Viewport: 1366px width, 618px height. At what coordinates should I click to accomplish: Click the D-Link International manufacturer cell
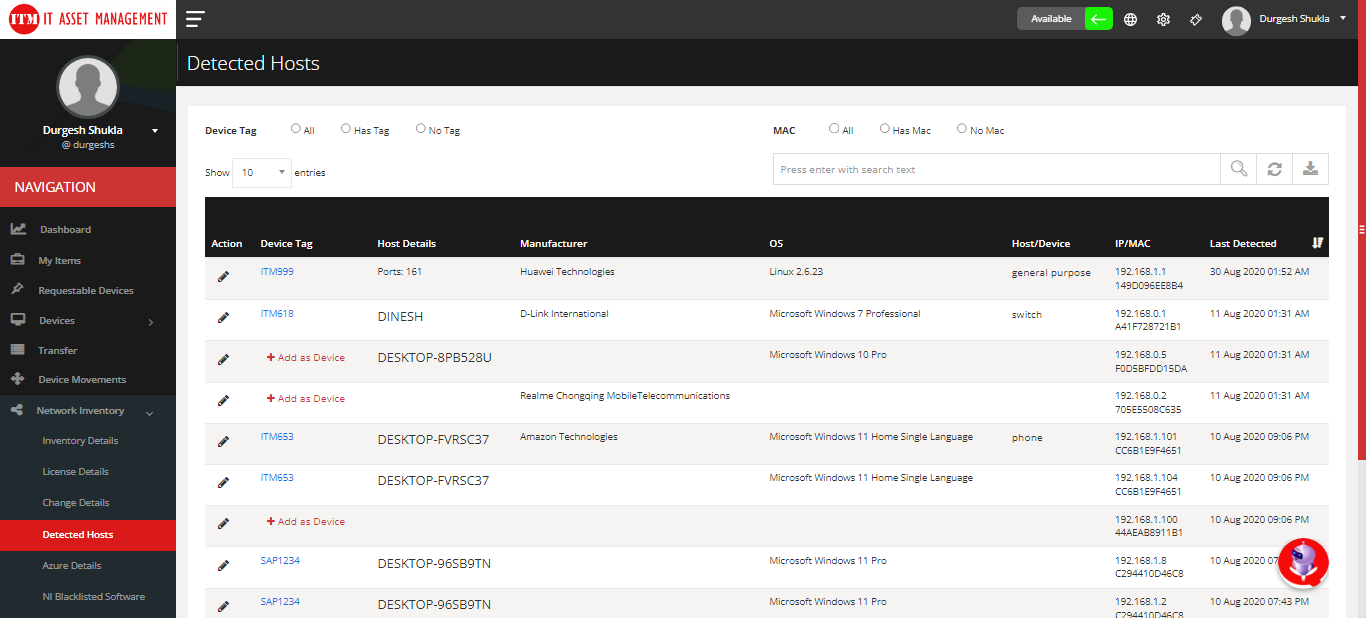pos(564,314)
